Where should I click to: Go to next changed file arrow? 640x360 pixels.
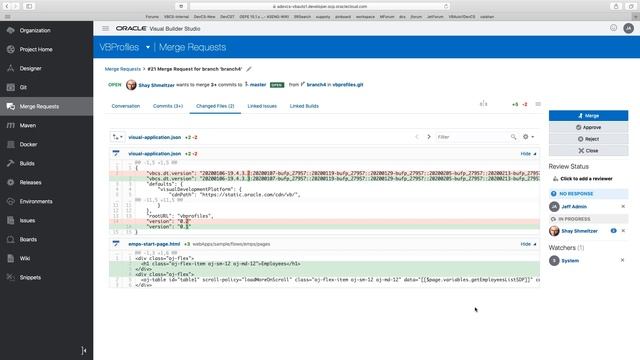pyautogui.click(x=429, y=137)
